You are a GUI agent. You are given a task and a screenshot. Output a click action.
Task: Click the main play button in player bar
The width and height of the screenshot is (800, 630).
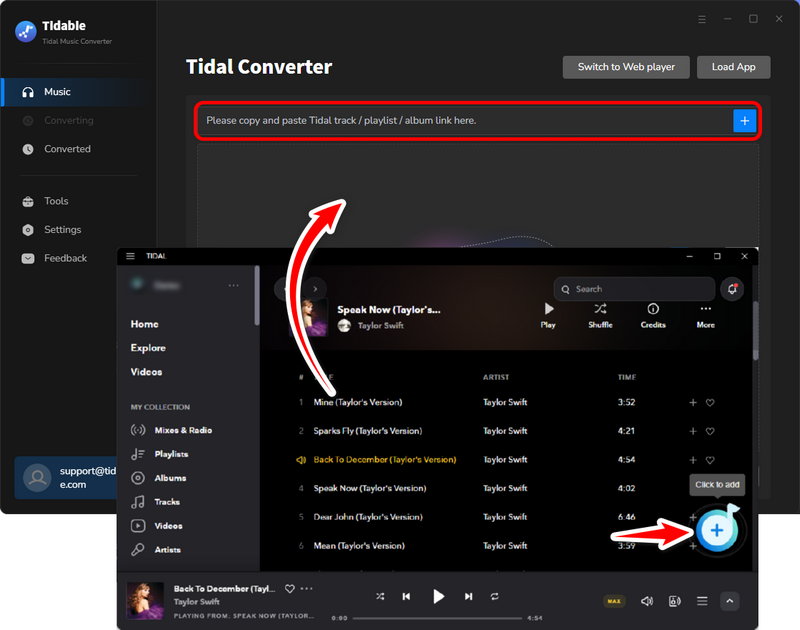(438, 596)
